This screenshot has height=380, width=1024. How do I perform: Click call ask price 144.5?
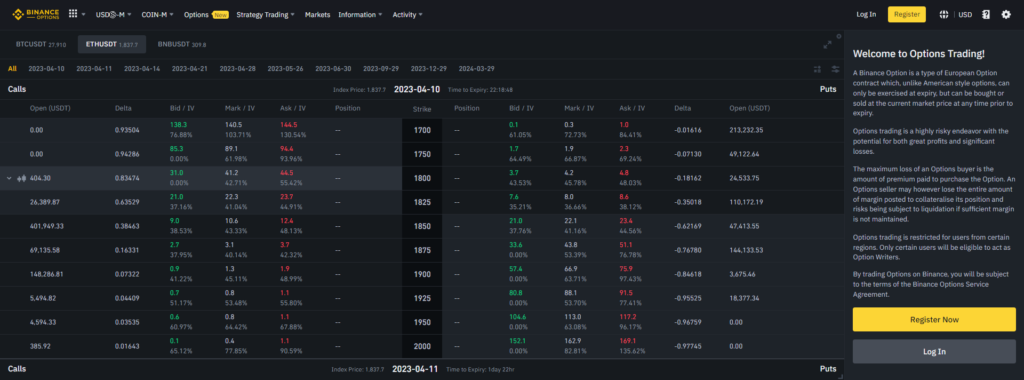coord(289,124)
